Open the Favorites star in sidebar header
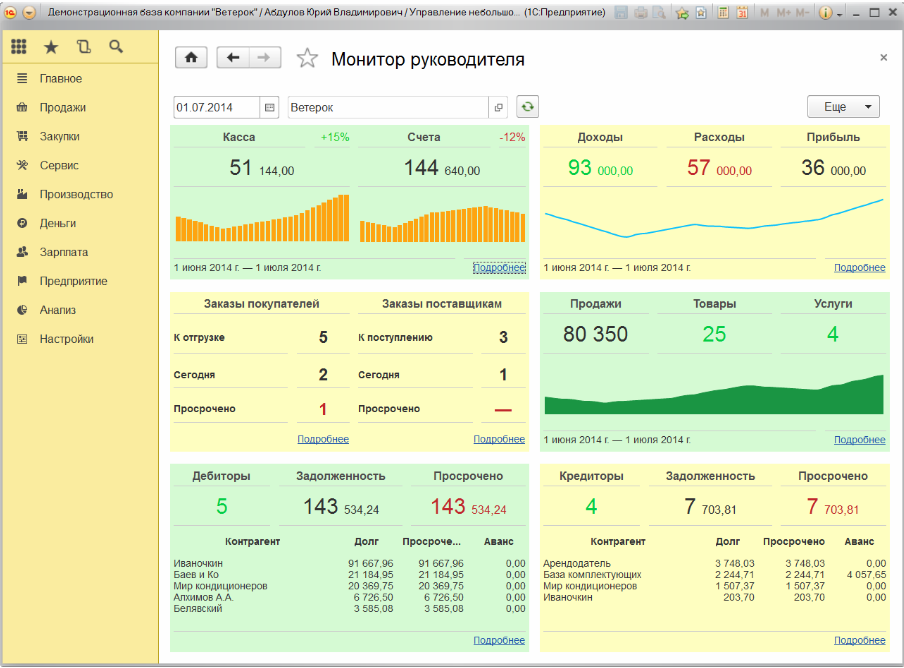 [x=50, y=47]
